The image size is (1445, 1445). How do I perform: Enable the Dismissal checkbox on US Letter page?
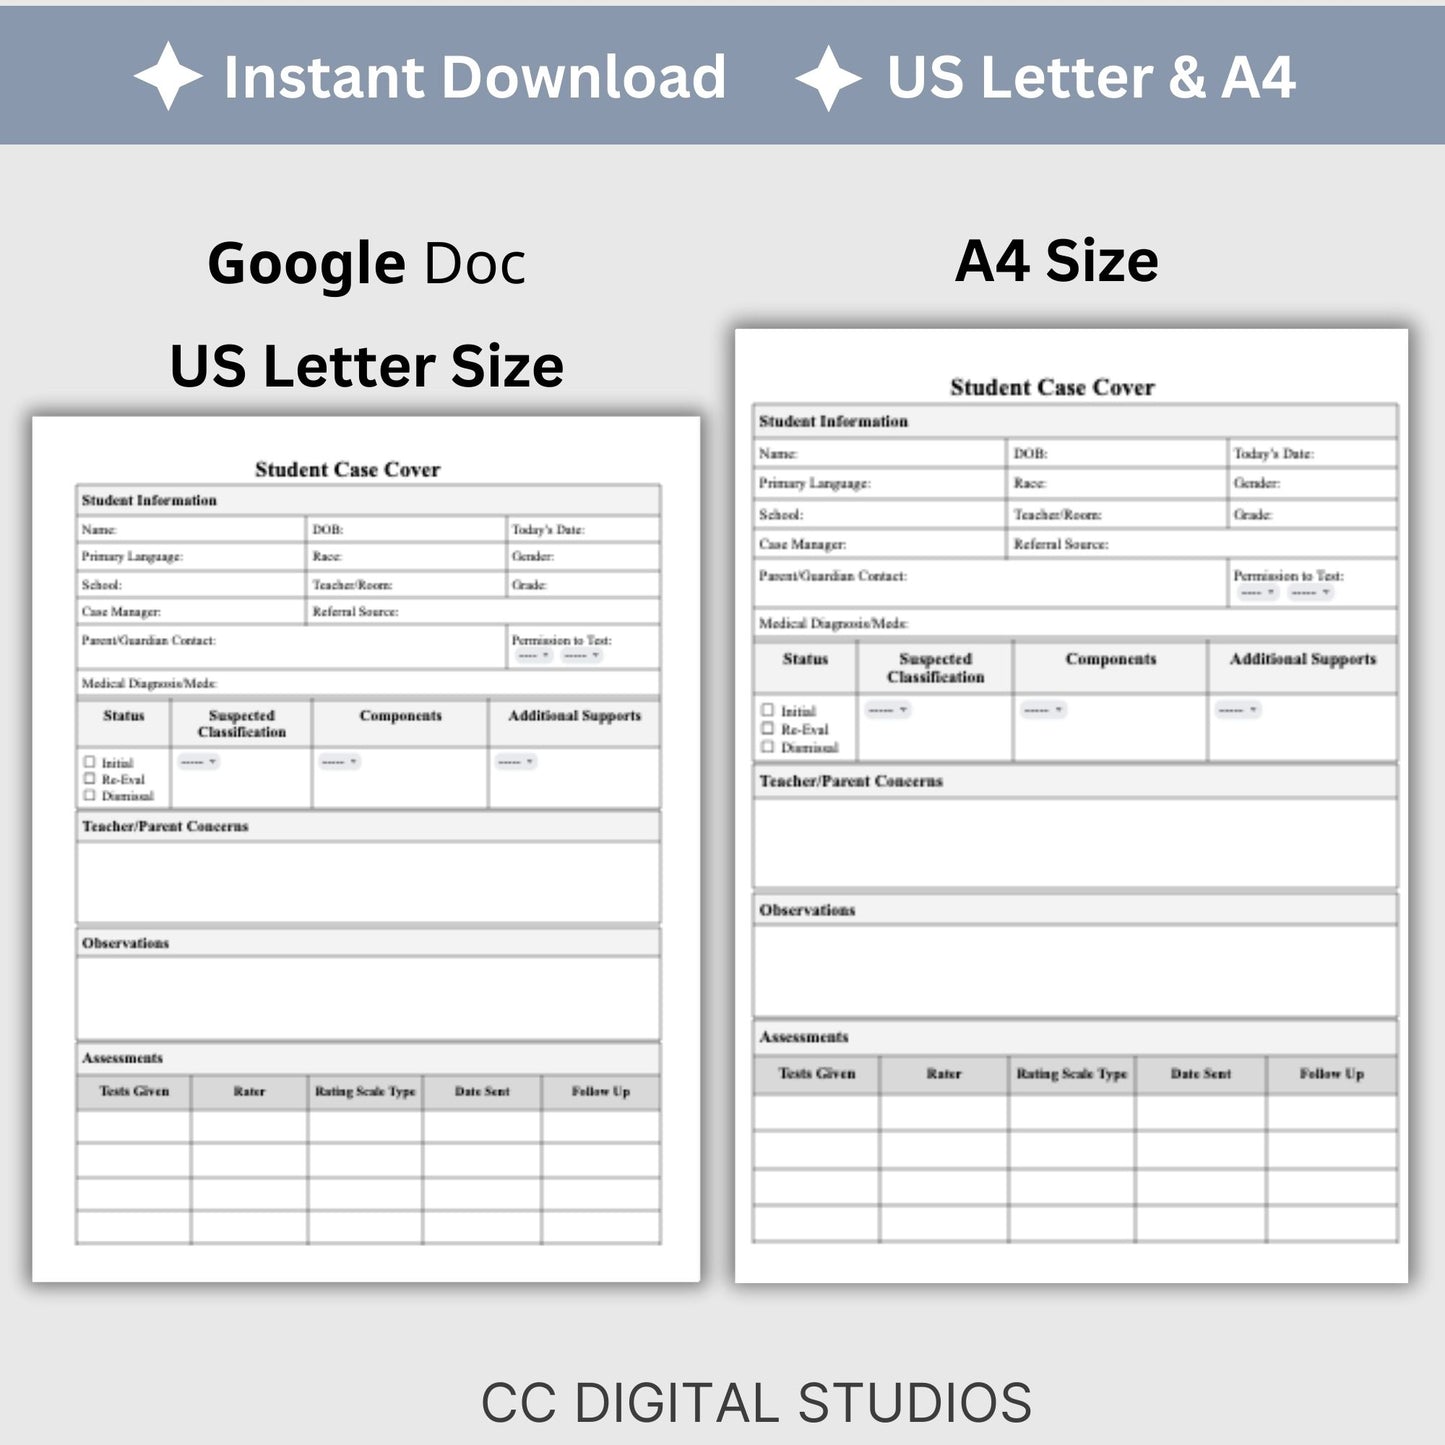point(89,795)
